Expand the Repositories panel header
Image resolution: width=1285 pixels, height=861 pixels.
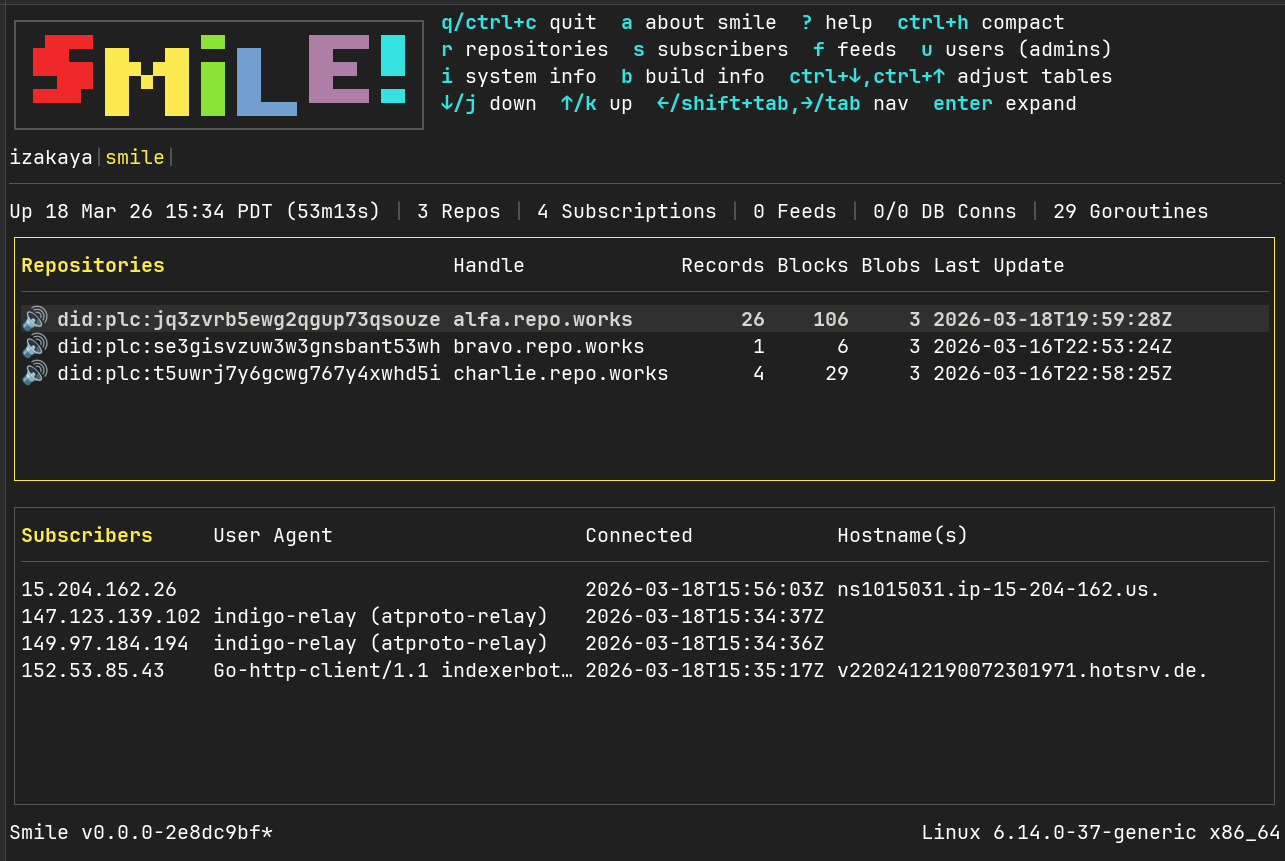click(92, 265)
